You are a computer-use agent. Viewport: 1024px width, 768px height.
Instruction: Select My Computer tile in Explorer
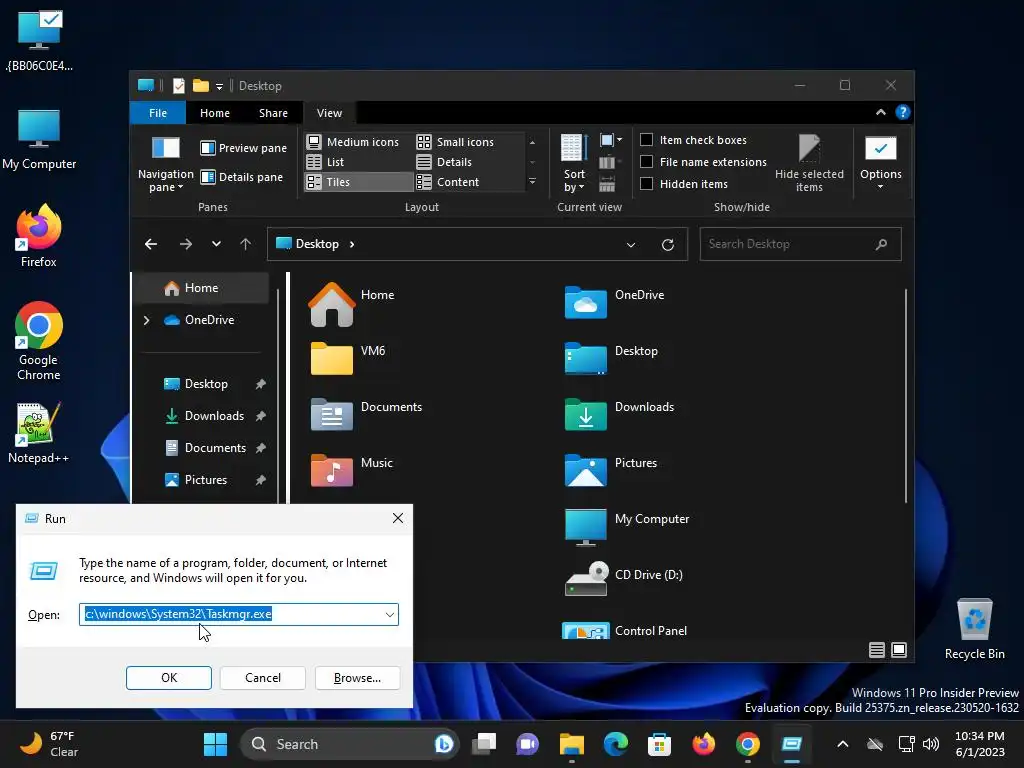(x=626, y=525)
